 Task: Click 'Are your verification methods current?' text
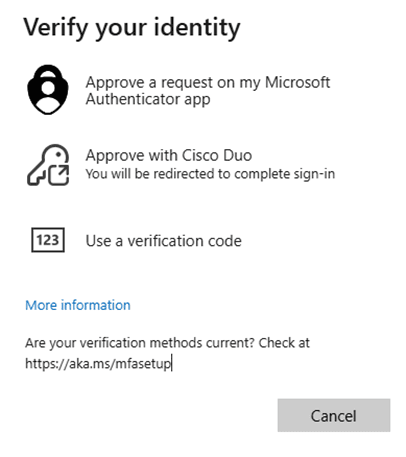pyautogui.click(x=140, y=343)
